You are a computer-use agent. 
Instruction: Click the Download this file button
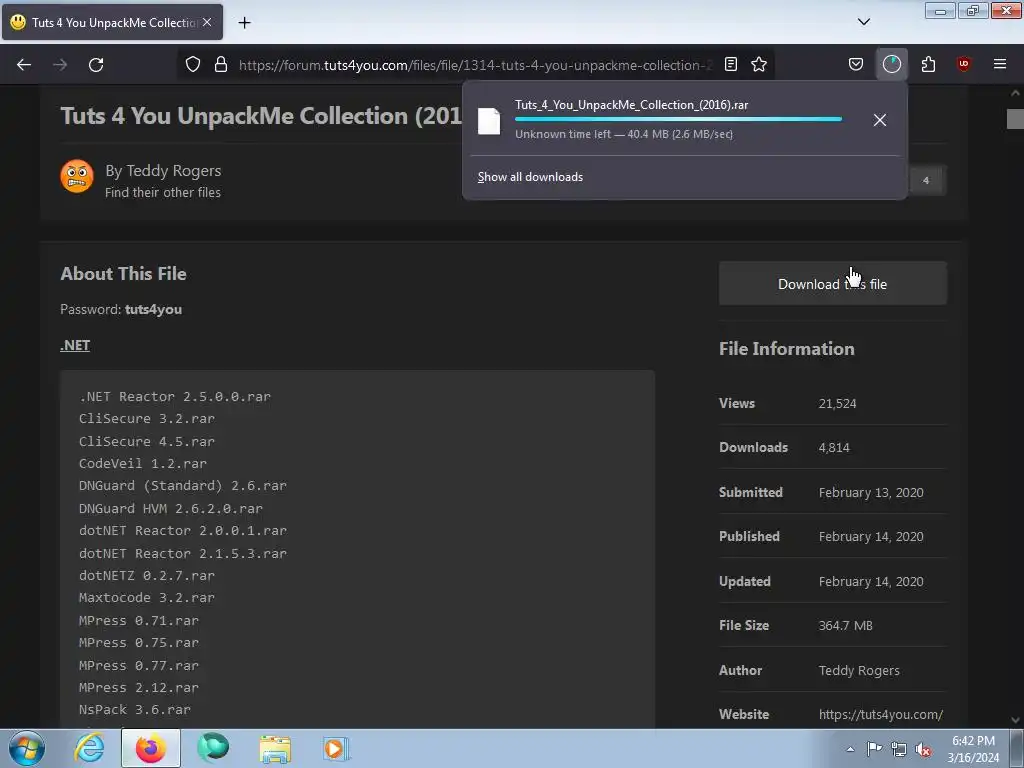[x=833, y=283]
